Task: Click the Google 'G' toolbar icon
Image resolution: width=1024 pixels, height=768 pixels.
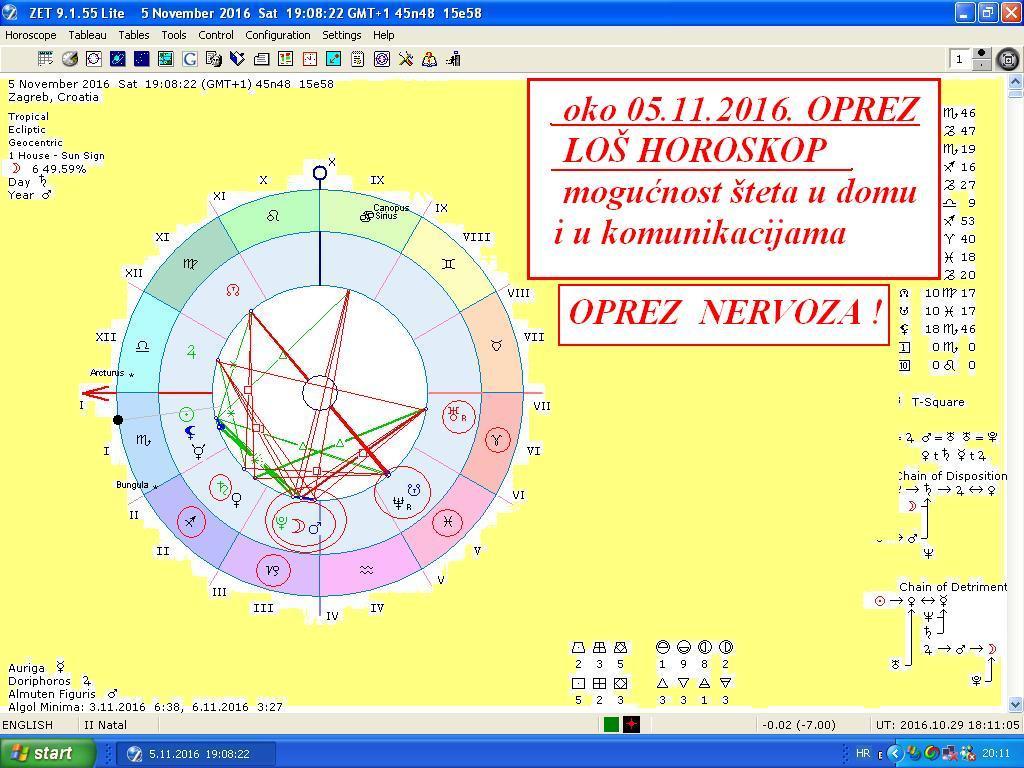Action: (x=189, y=59)
